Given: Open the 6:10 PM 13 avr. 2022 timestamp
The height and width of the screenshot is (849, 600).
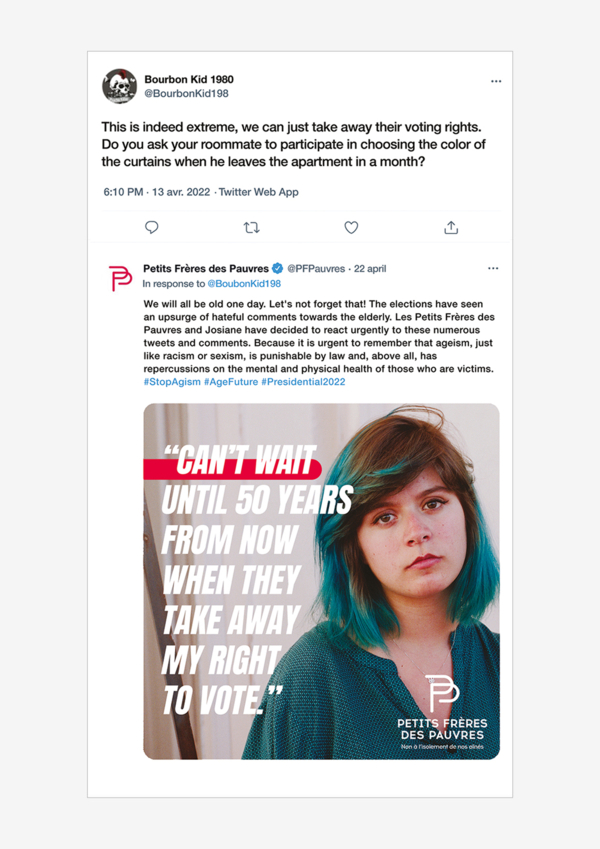Looking at the screenshot, I should pyautogui.click(x=156, y=192).
